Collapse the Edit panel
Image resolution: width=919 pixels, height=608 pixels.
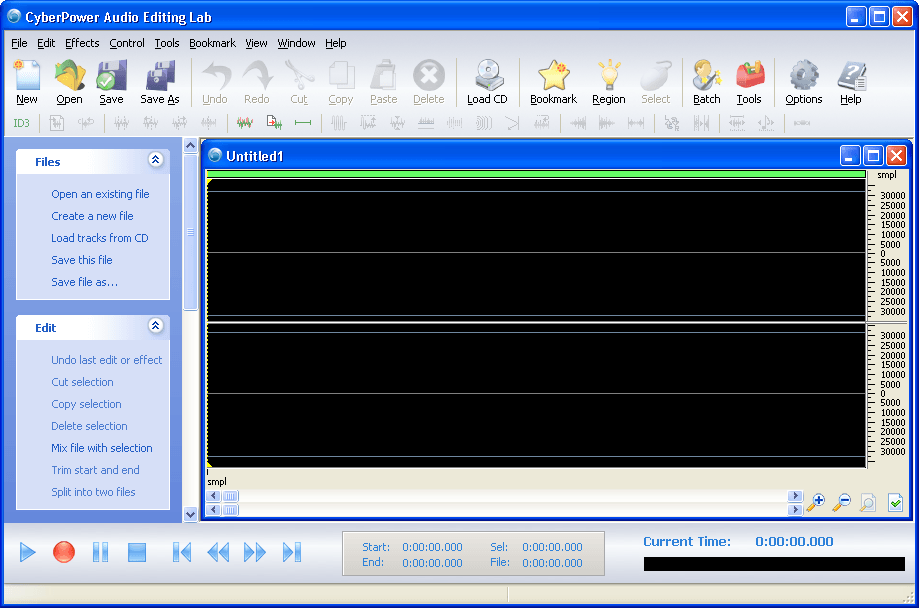tap(155, 327)
